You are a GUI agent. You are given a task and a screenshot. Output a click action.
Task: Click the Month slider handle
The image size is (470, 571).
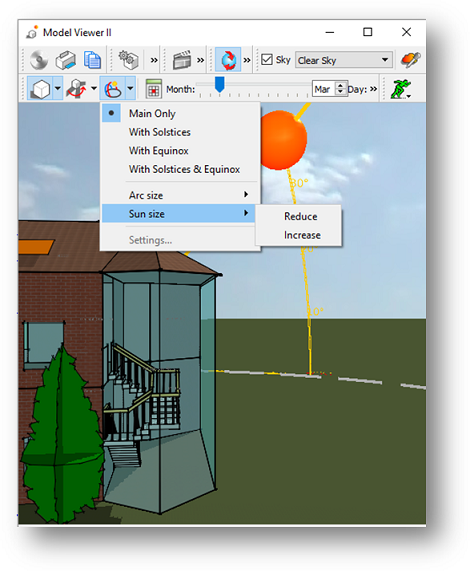pos(219,84)
